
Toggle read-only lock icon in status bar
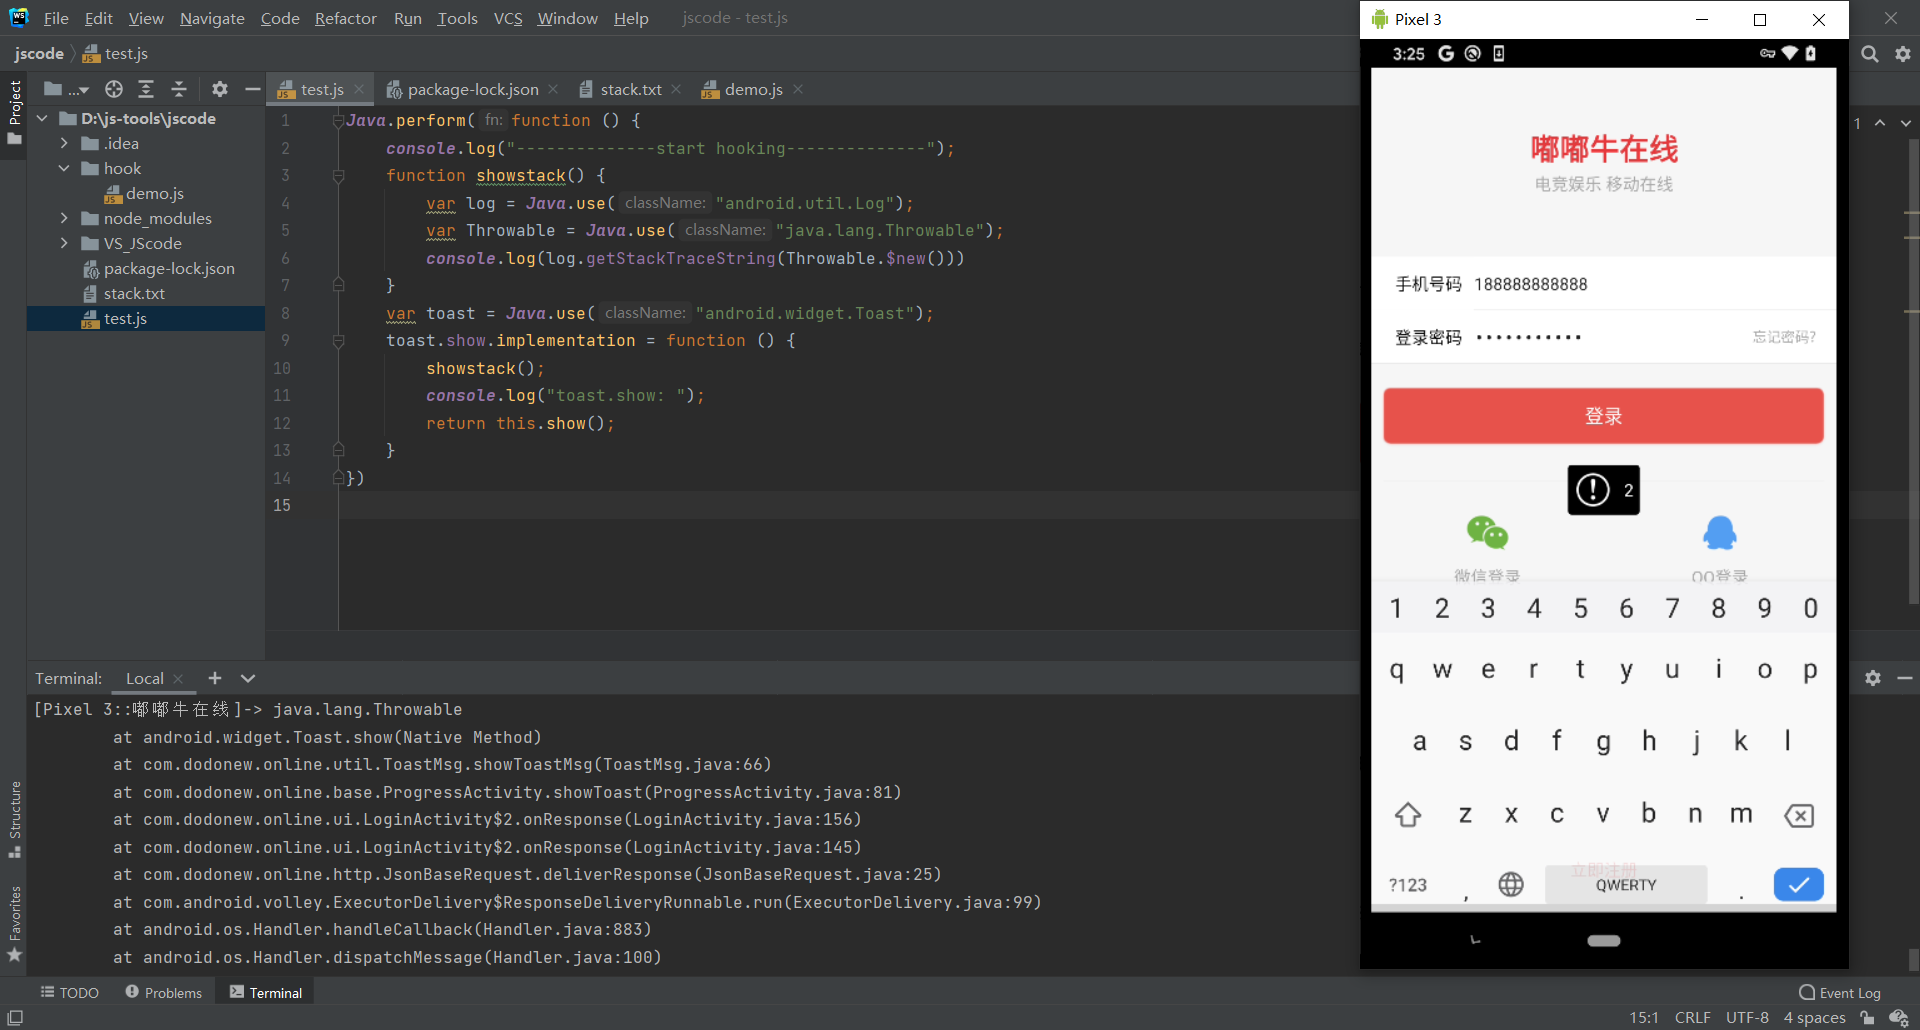click(1867, 1017)
